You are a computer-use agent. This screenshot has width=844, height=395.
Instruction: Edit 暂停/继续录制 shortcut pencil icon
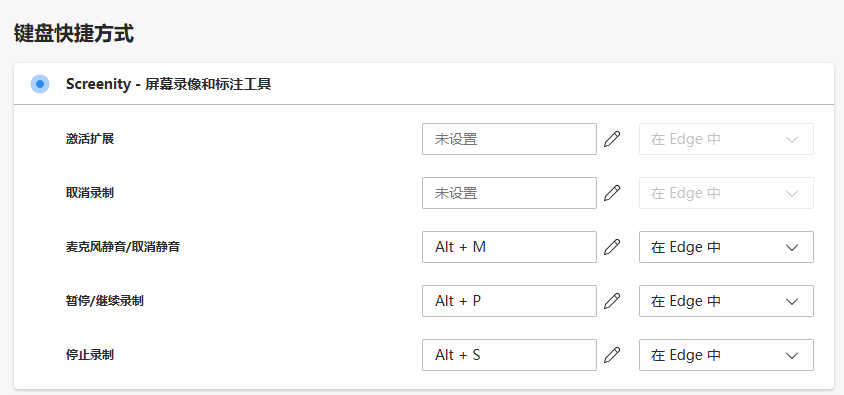tap(612, 301)
